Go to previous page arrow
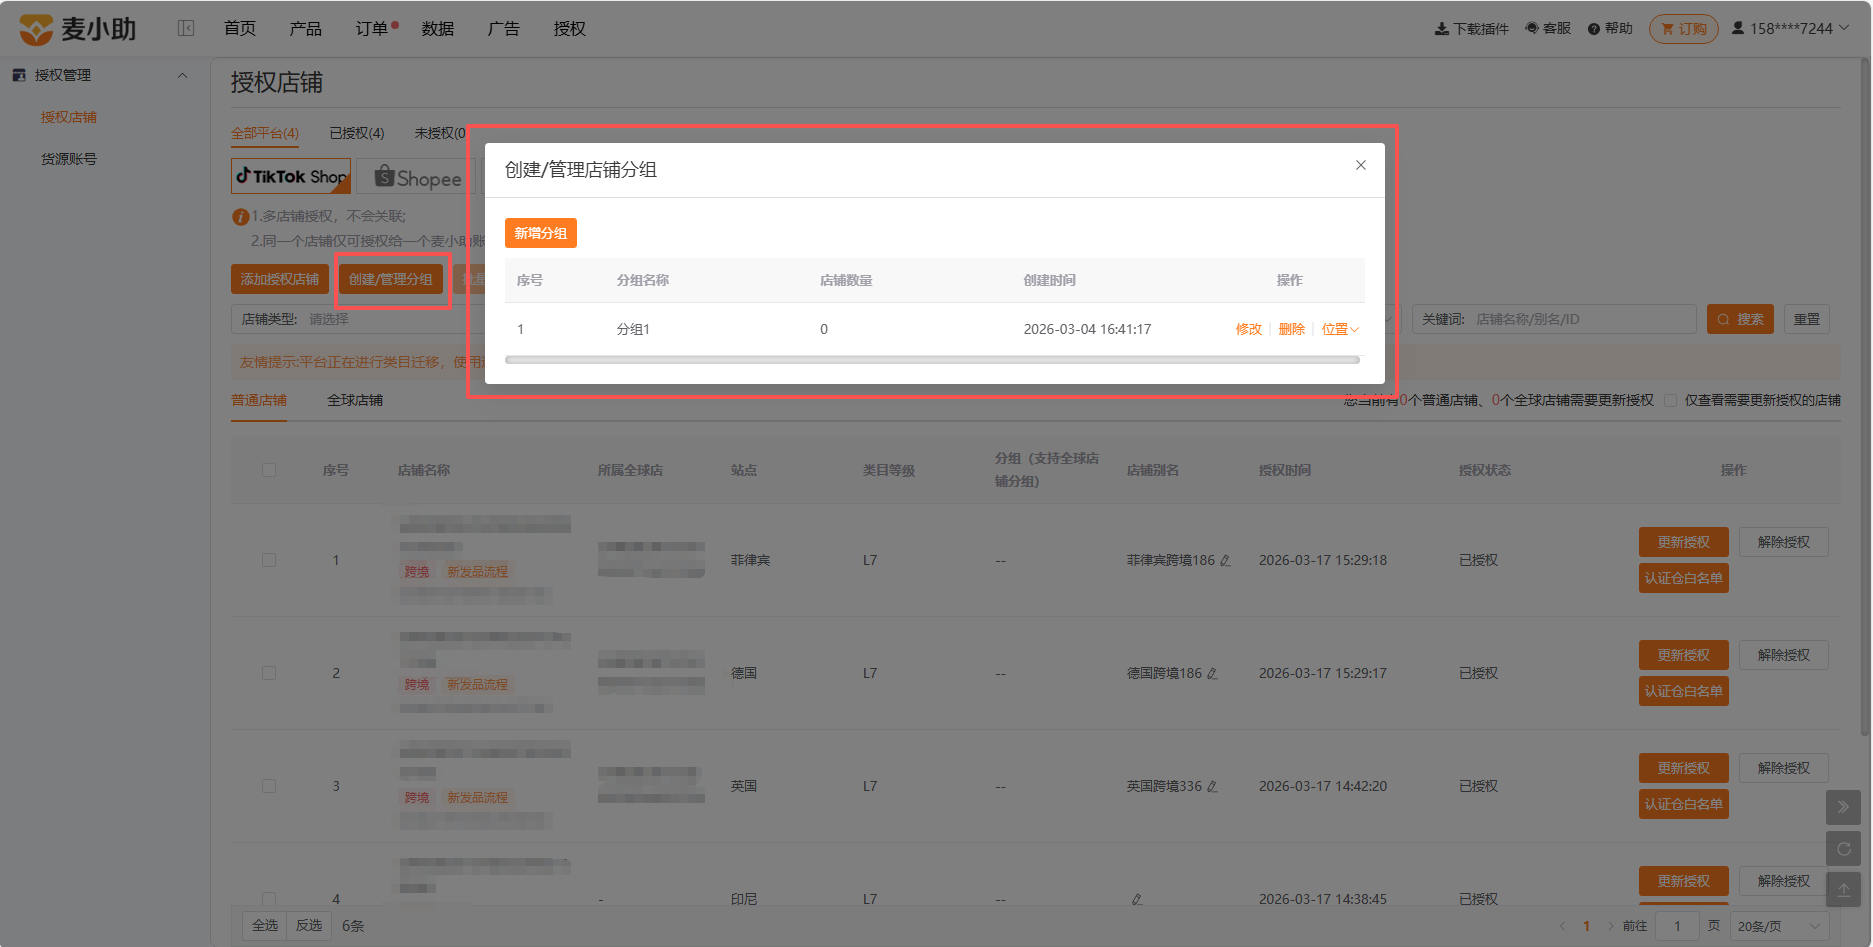 1563,926
